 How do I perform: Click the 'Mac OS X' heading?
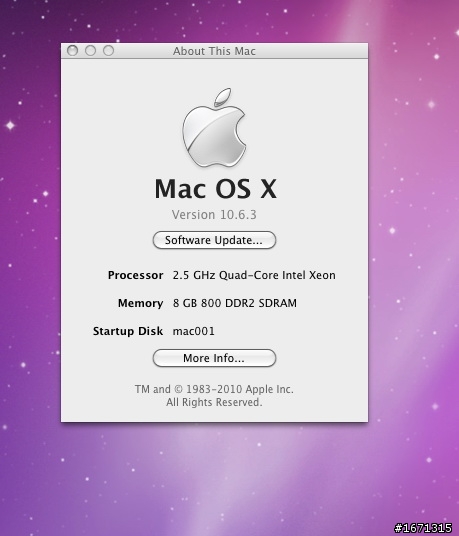215,189
